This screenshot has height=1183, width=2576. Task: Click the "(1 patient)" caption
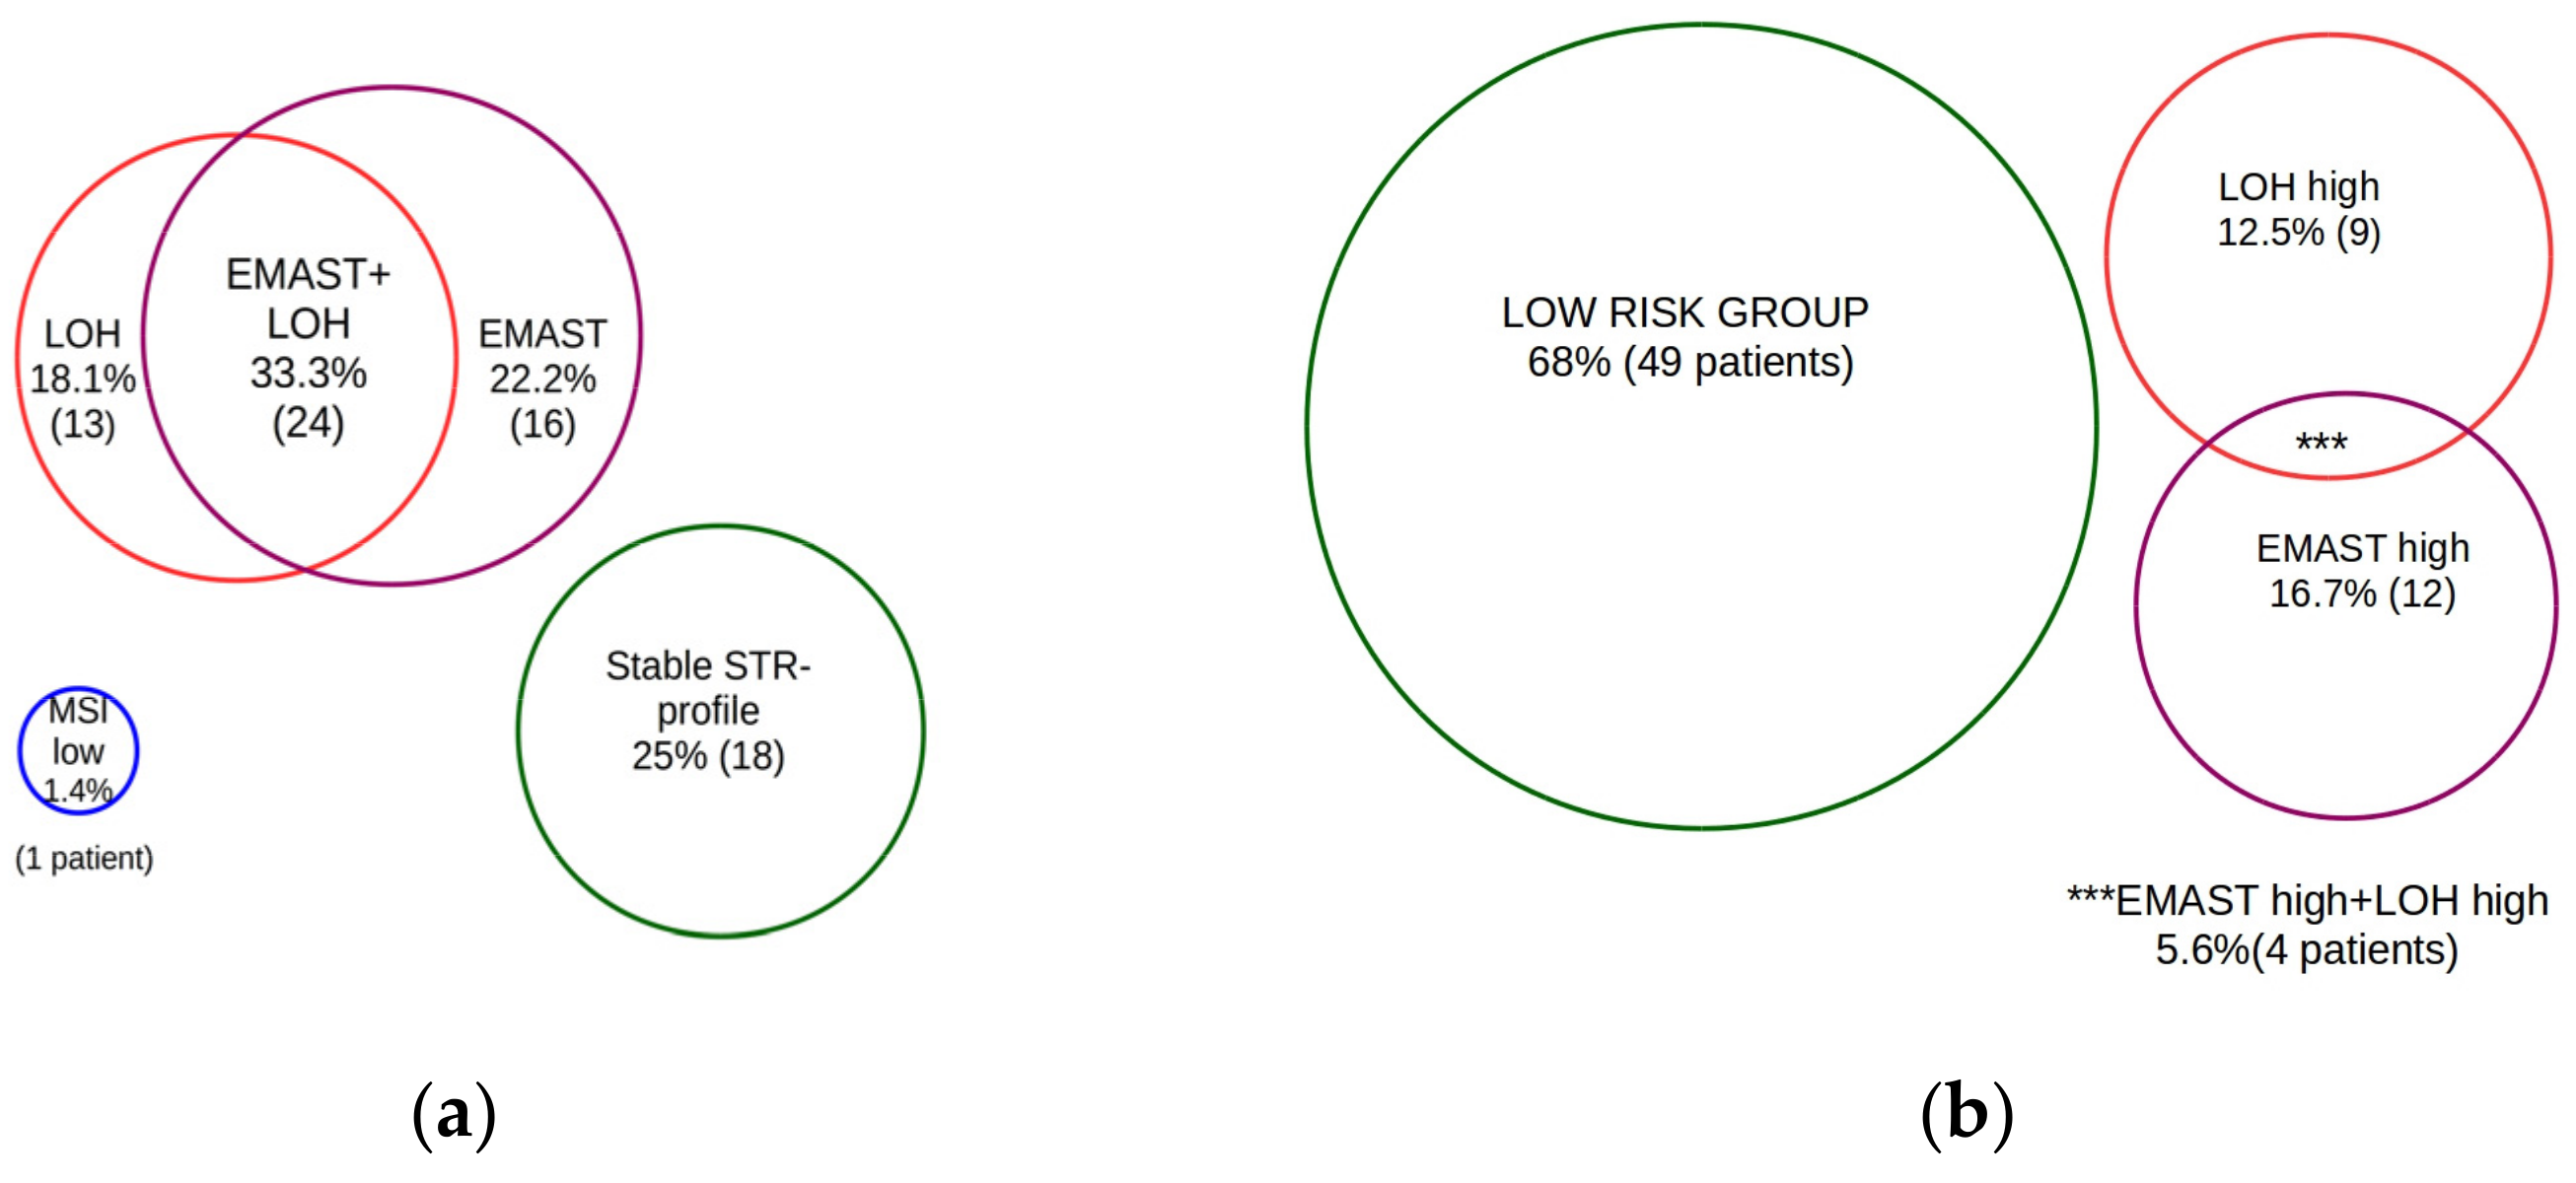pos(84,858)
